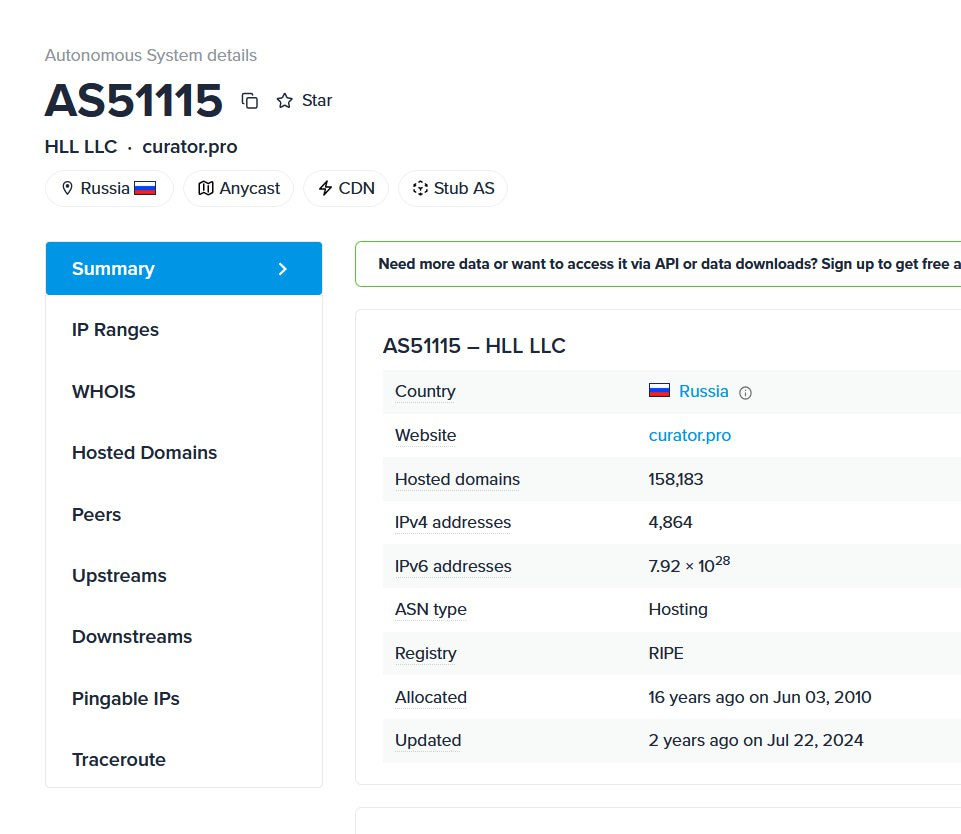Click the Stub AS tag label
Image resolution: width=961 pixels, height=834 pixels.
pos(464,188)
